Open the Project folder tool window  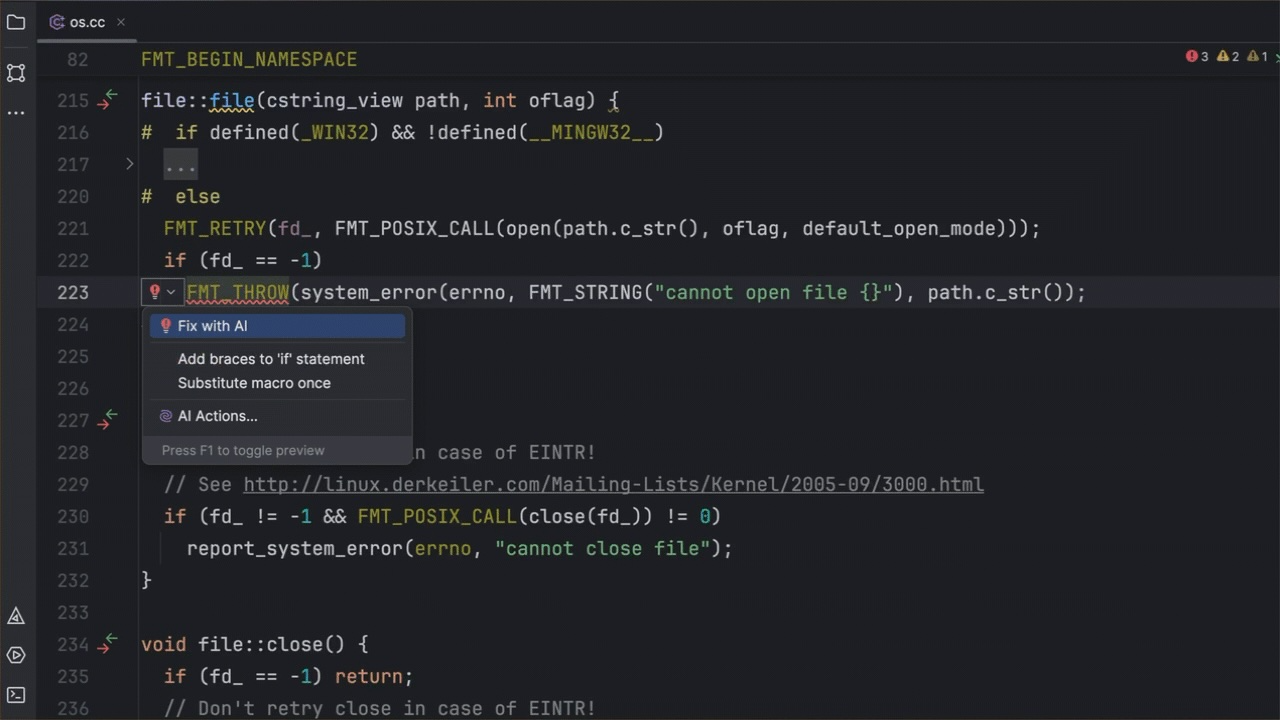[x=16, y=22]
